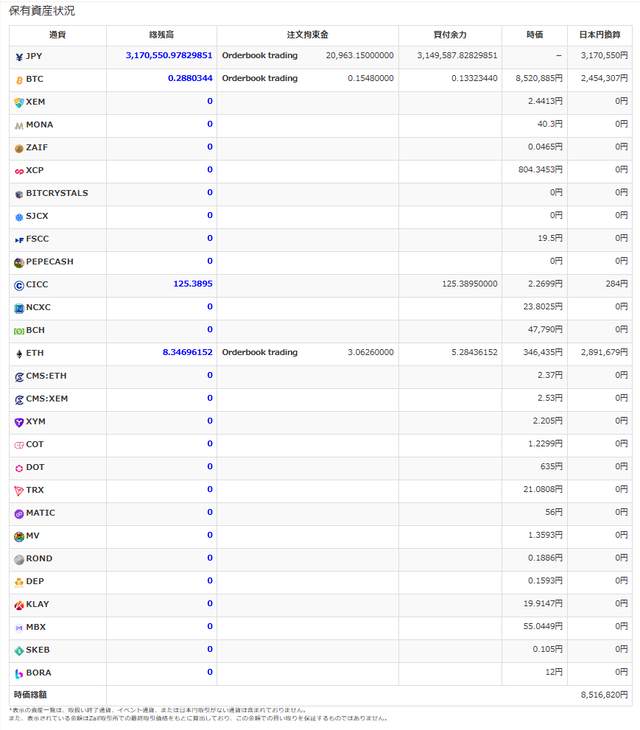Click the 時価総額 row label
Screen dimensions: 640x730
pos(30,695)
